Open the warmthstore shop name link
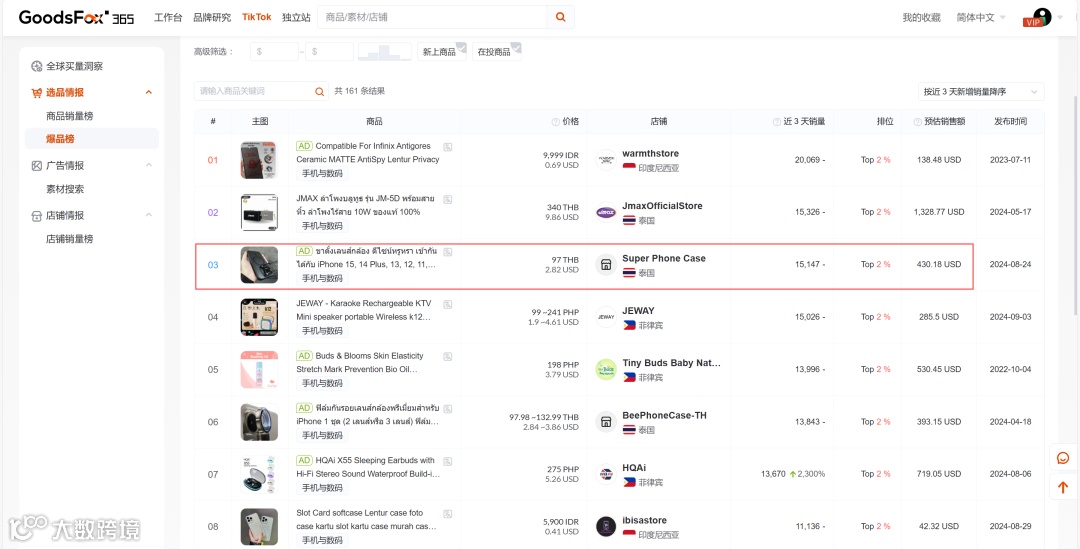1080x549 pixels. click(x=650, y=154)
